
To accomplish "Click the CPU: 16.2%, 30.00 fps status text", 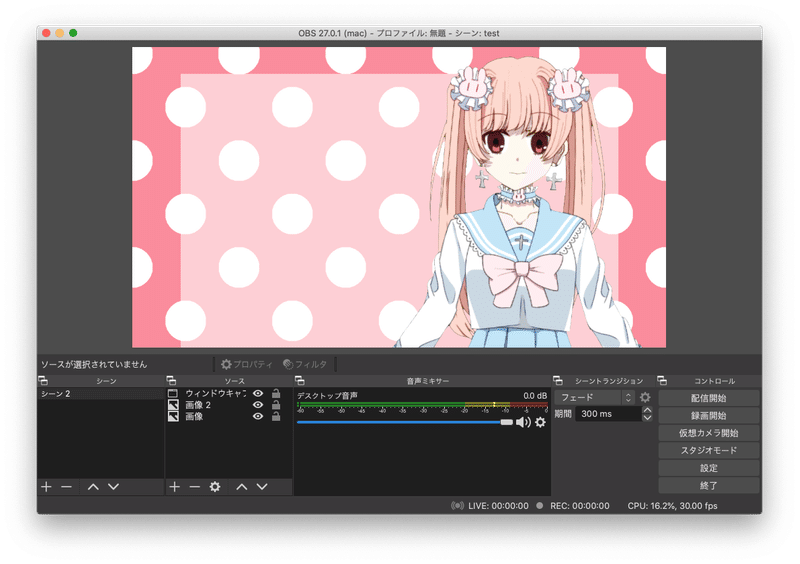I will point(672,506).
